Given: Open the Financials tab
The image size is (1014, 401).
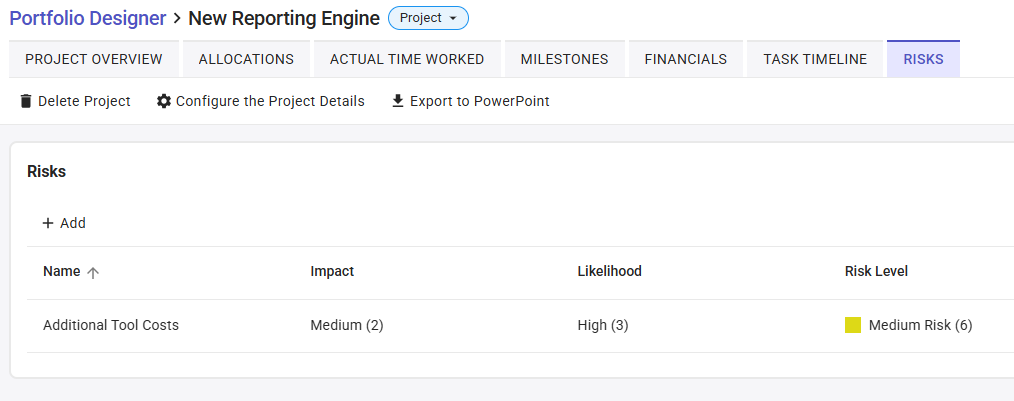Looking at the screenshot, I should [x=685, y=59].
